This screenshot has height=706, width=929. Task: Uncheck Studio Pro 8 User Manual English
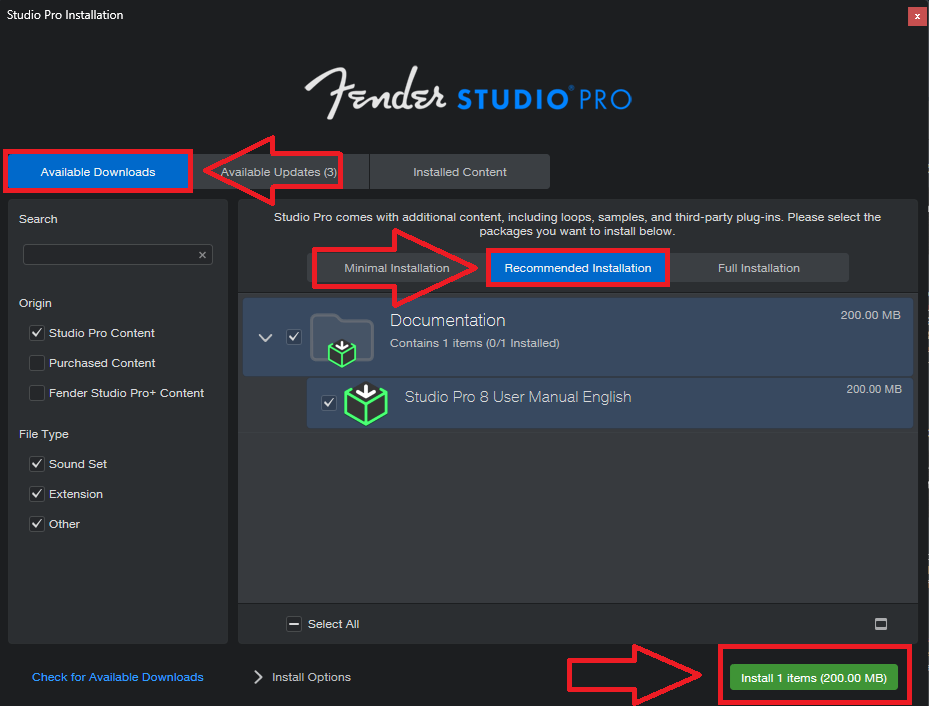tap(329, 403)
